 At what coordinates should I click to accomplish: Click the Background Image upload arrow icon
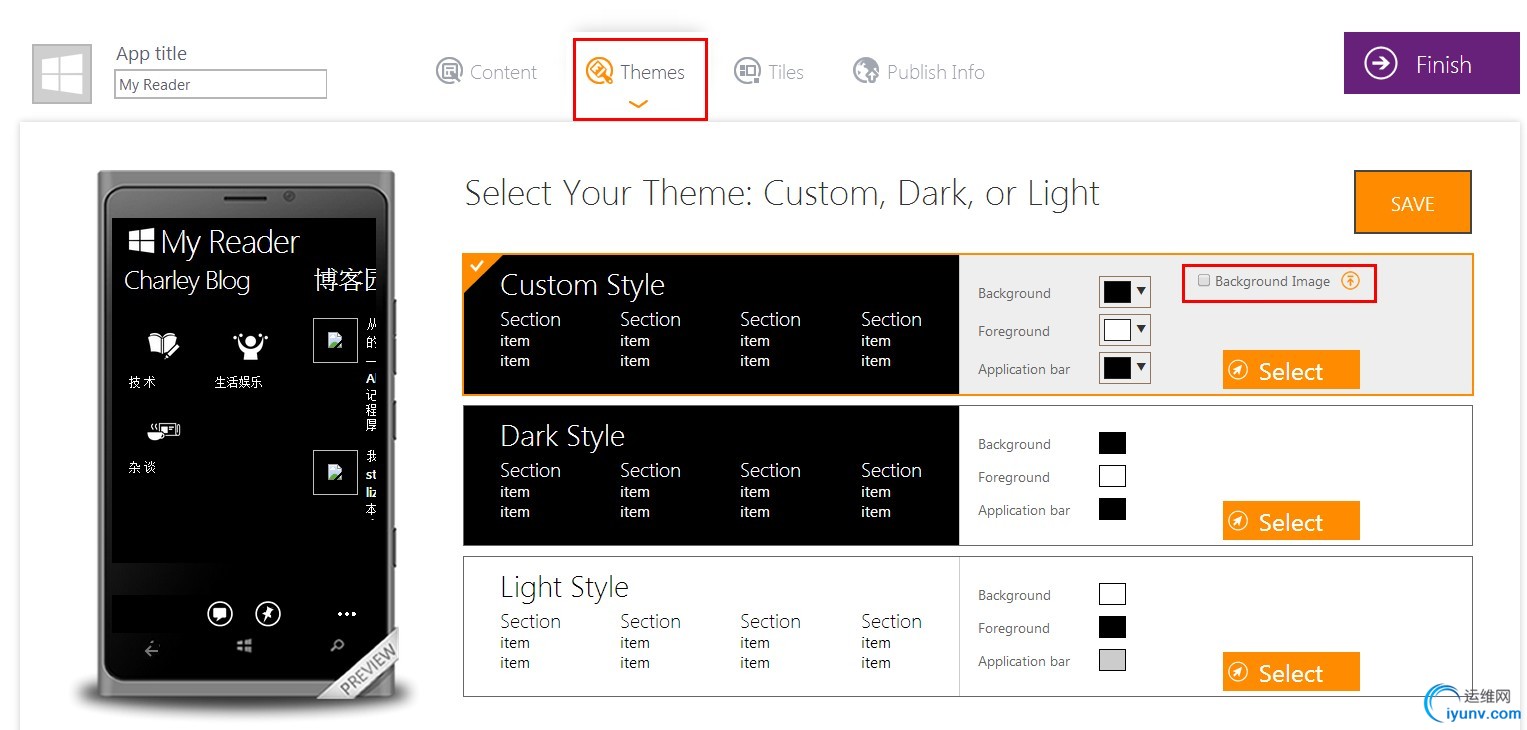[1350, 281]
